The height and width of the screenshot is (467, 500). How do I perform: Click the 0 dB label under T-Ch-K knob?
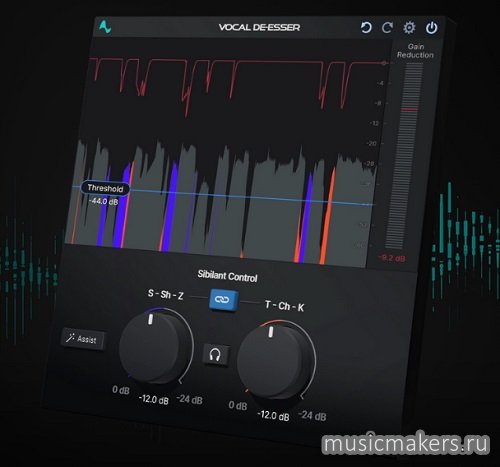tap(238, 406)
